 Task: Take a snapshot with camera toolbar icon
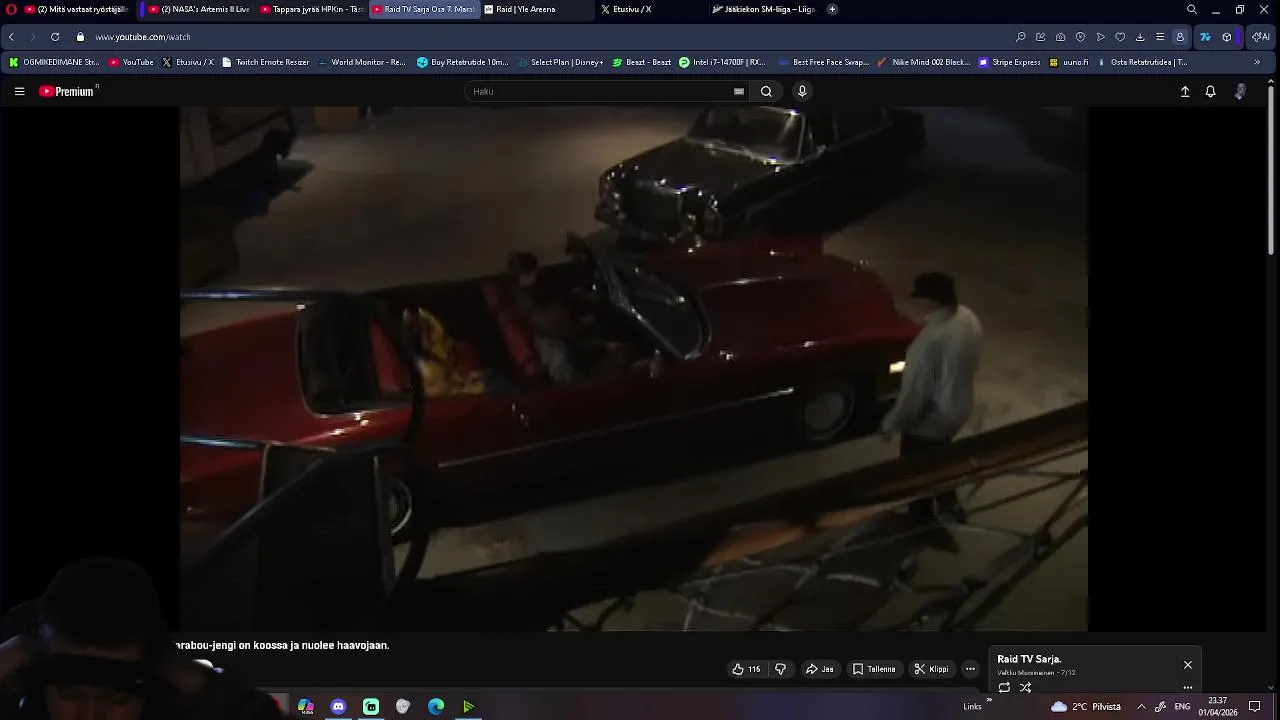coord(1061,37)
